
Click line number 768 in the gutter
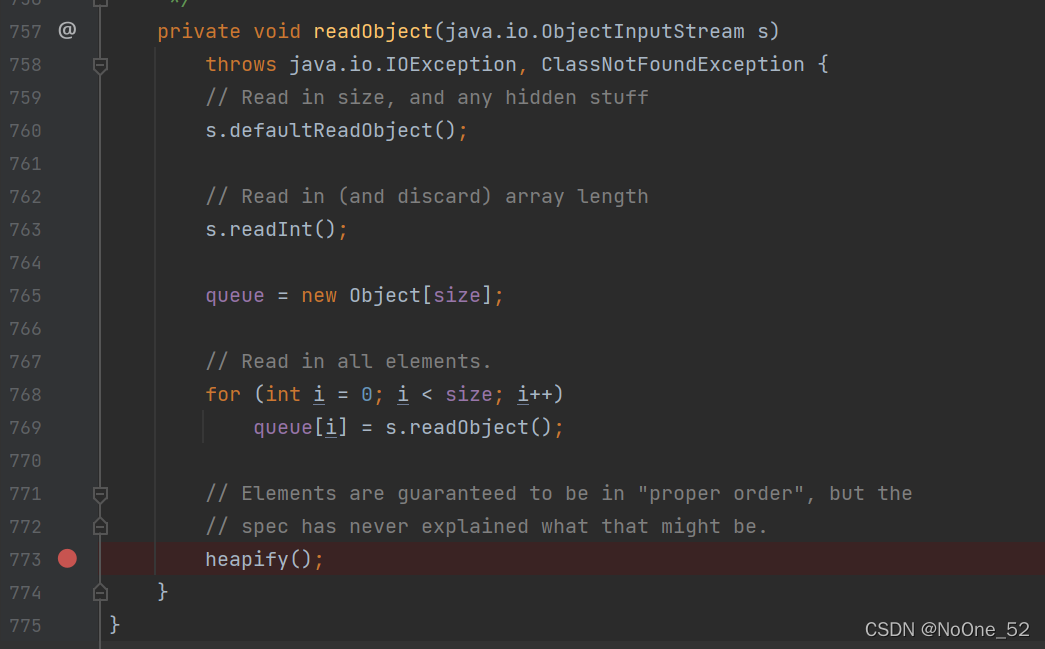[25, 394]
